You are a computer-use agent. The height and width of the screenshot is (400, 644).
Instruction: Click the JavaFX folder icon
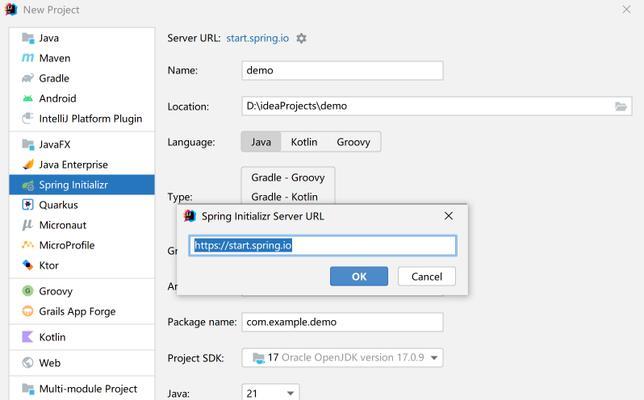(x=28, y=144)
